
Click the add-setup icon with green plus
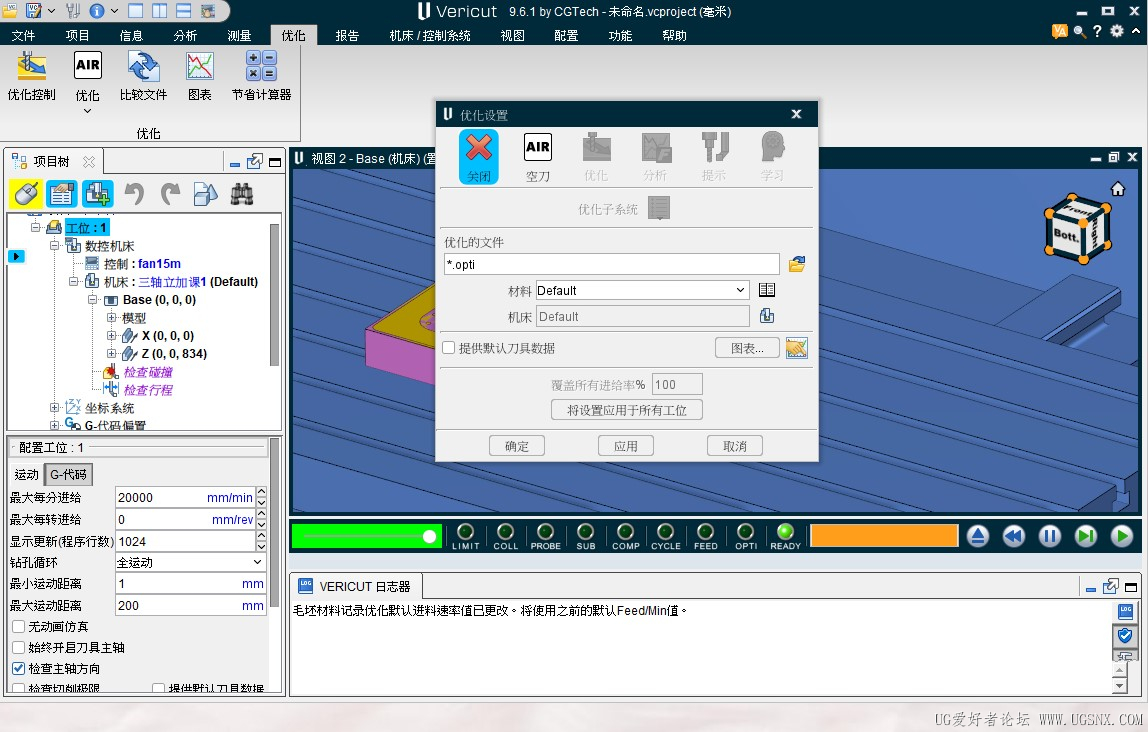click(x=97, y=194)
